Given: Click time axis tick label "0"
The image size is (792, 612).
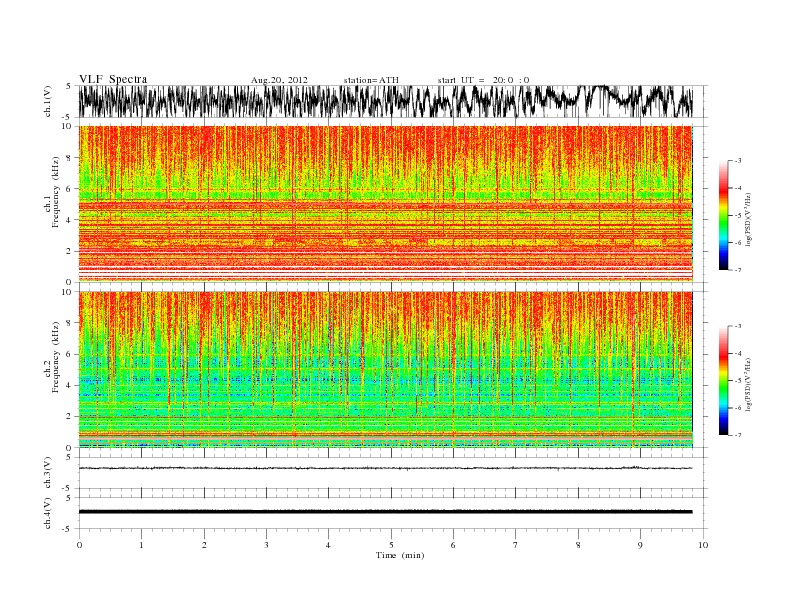Looking at the screenshot, I should point(79,545).
